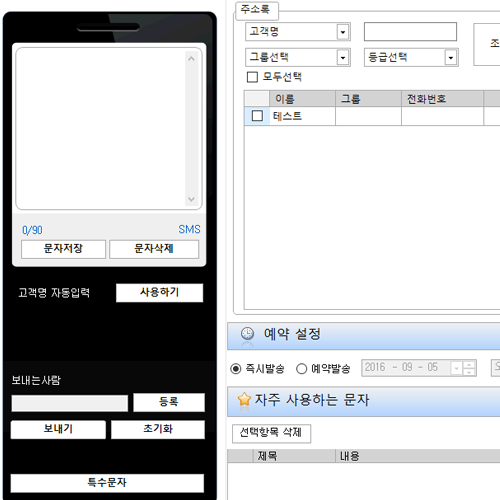The height and width of the screenshot is (500, 500).
Task: Check the 모두선택 checkbox
Action: click(x=252, y=77)
